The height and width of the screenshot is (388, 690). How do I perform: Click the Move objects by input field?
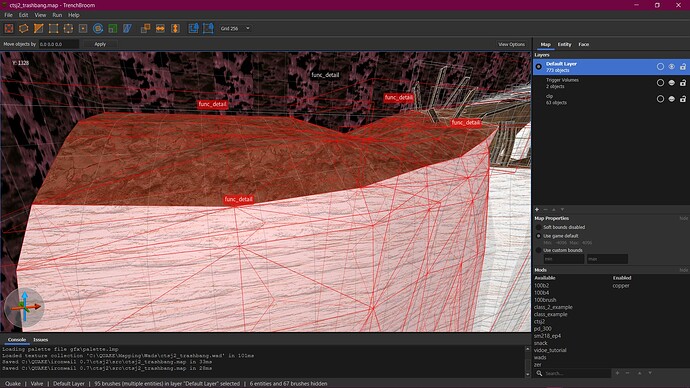(x=59, y=44)
